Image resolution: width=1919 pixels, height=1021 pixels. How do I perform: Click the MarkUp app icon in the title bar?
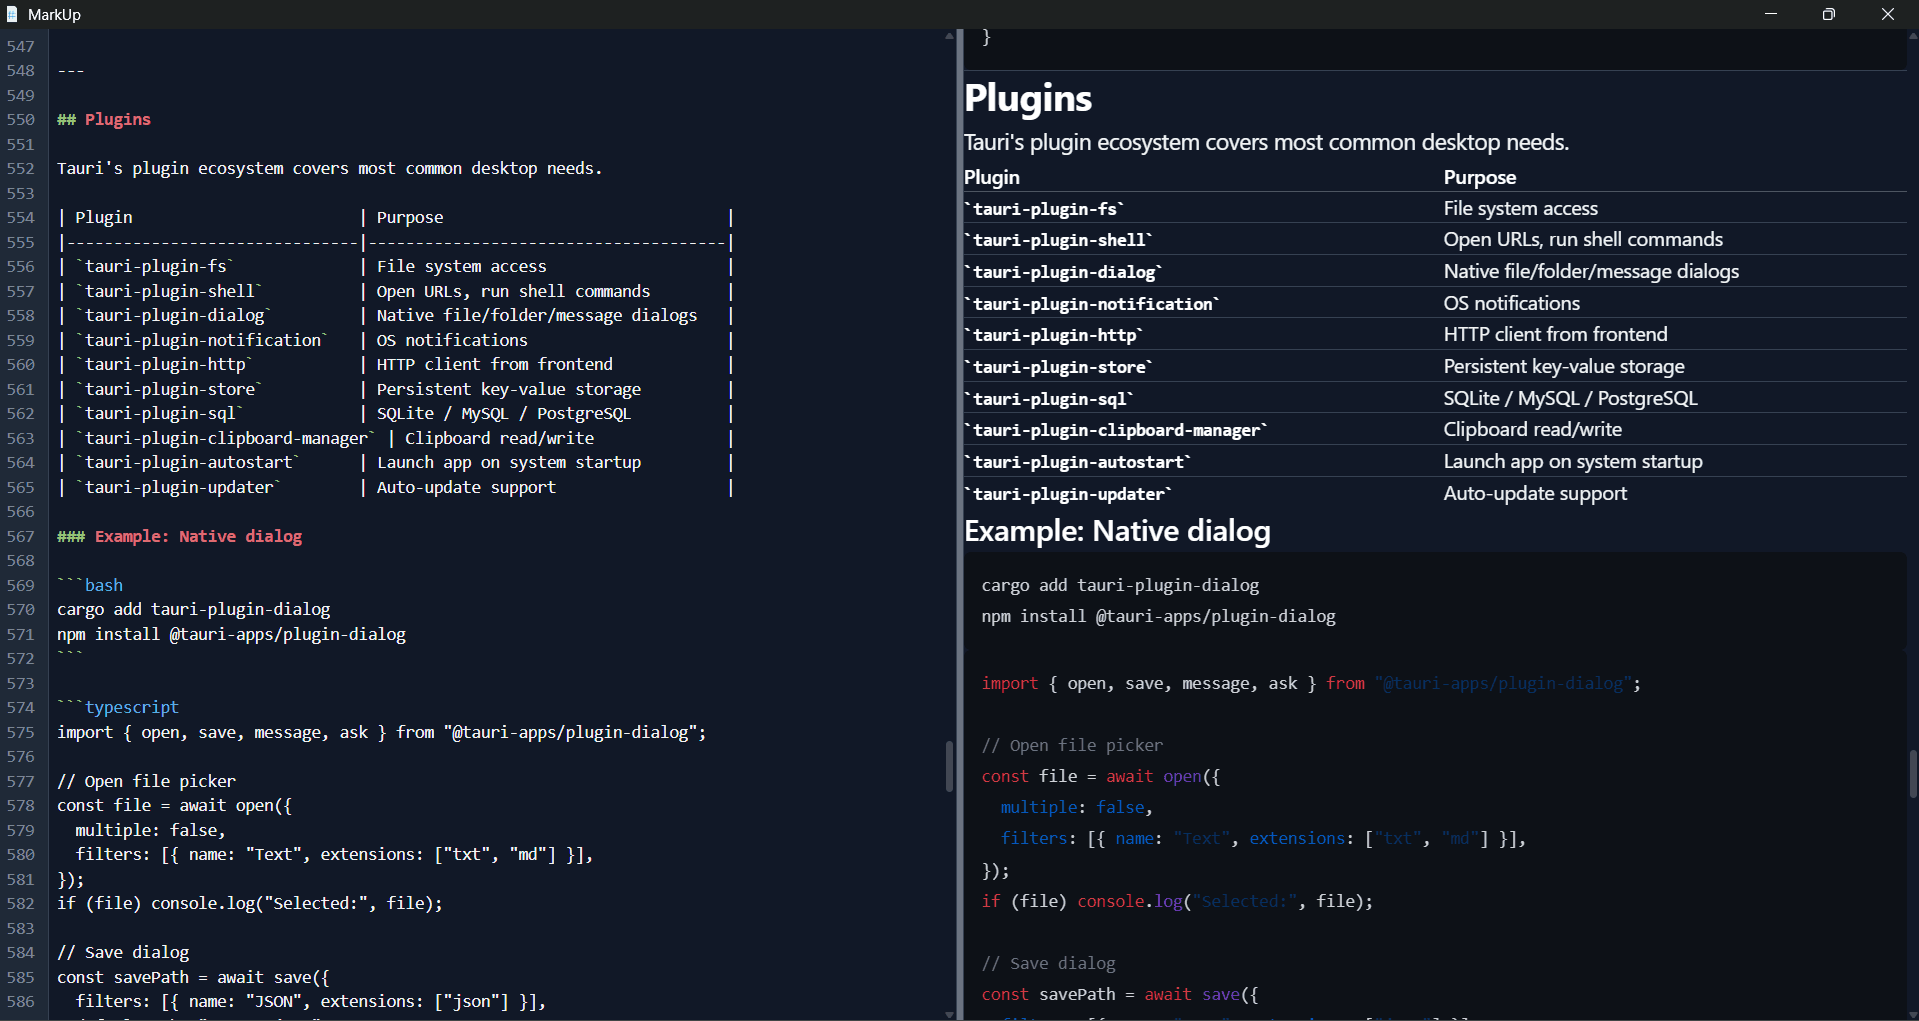12,14
